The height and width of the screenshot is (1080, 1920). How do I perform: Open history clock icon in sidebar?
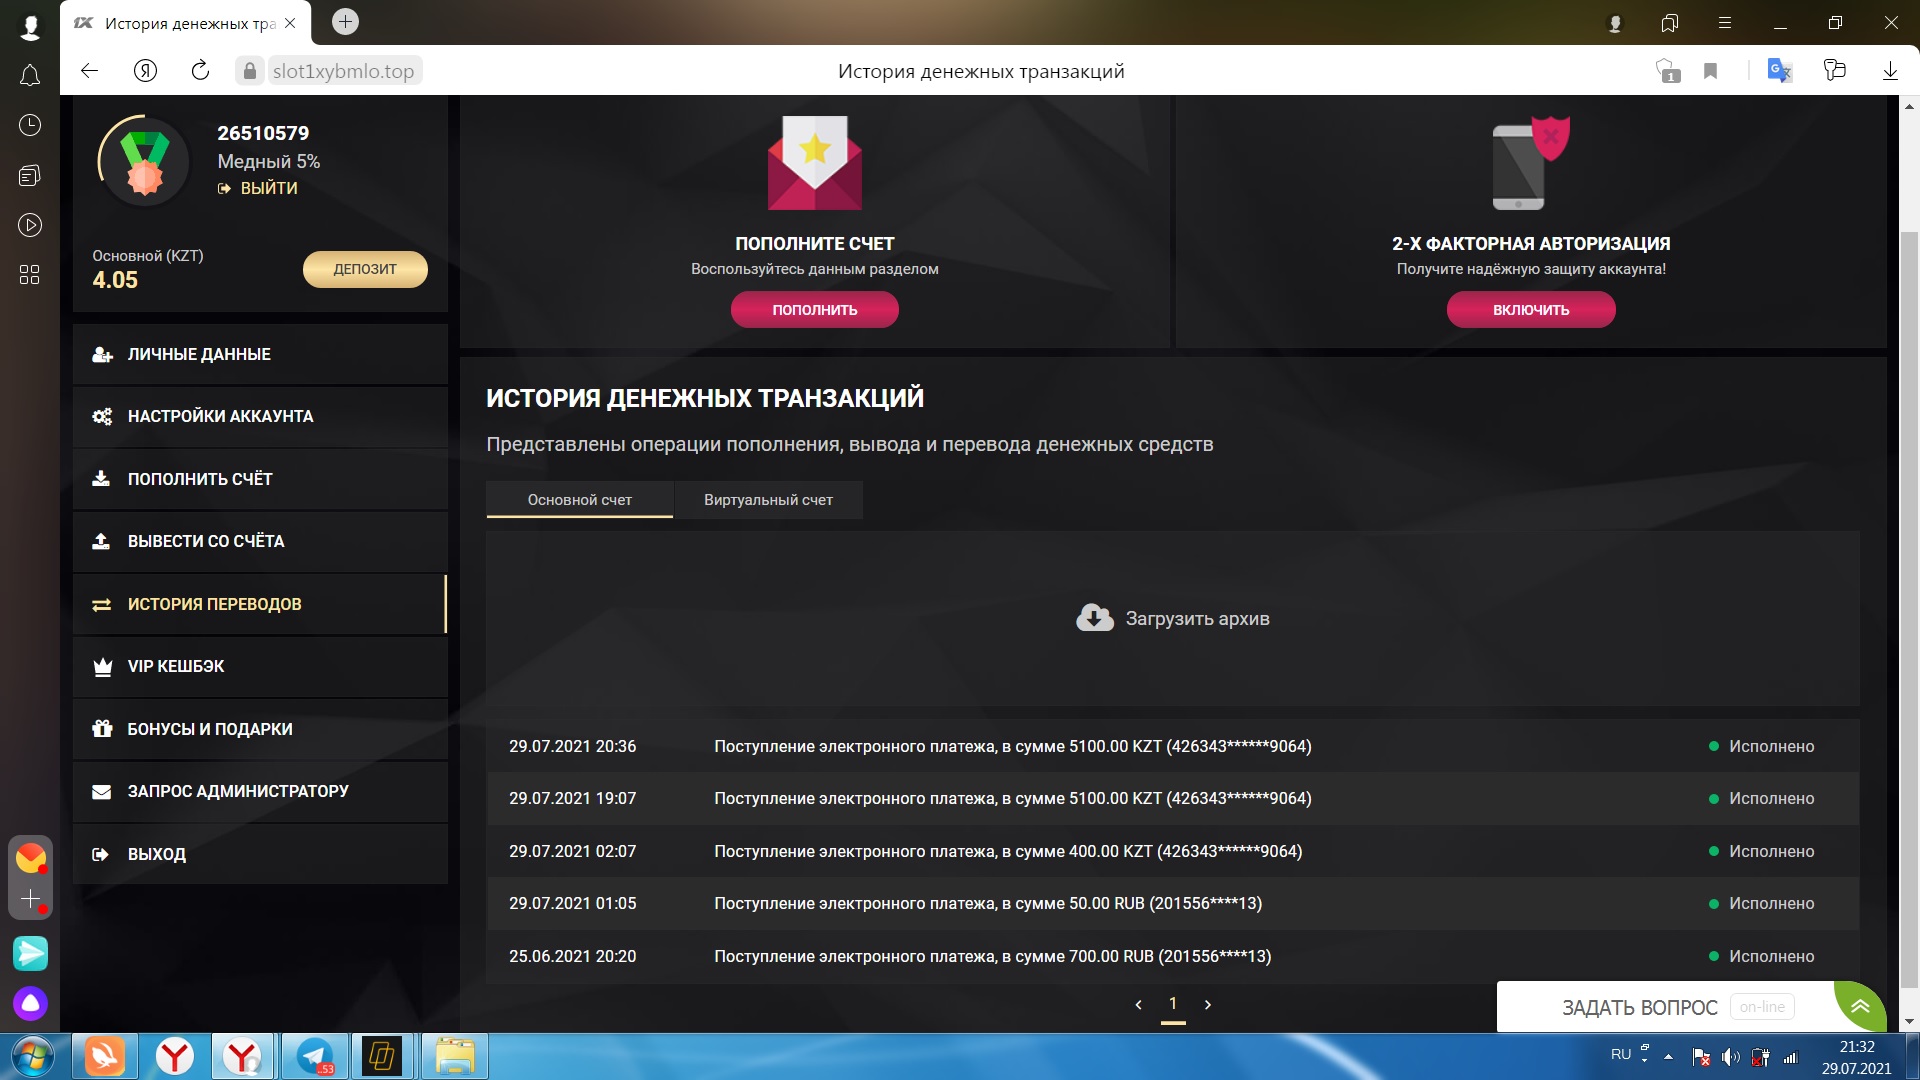[x=30, y=125]
